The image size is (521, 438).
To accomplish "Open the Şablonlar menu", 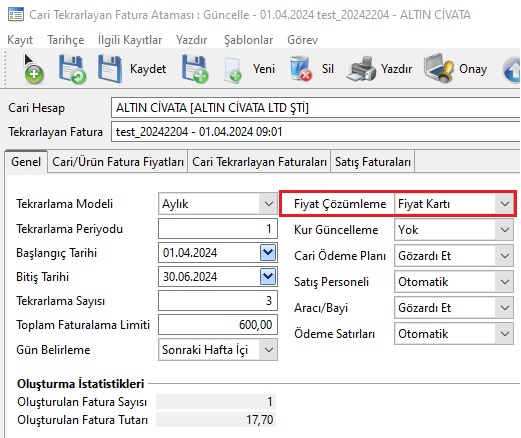I will [248, 40].
